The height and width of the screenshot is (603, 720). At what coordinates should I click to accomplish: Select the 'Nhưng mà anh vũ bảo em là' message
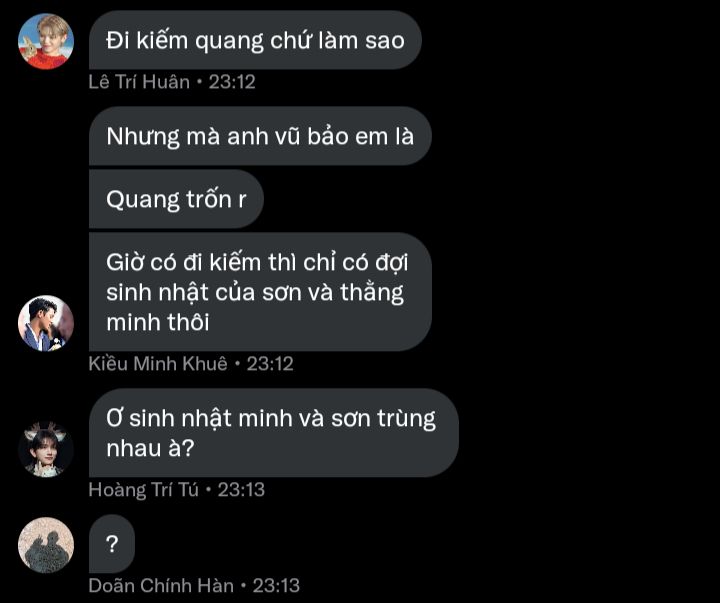pyautogui.click(x=260, y=136)
